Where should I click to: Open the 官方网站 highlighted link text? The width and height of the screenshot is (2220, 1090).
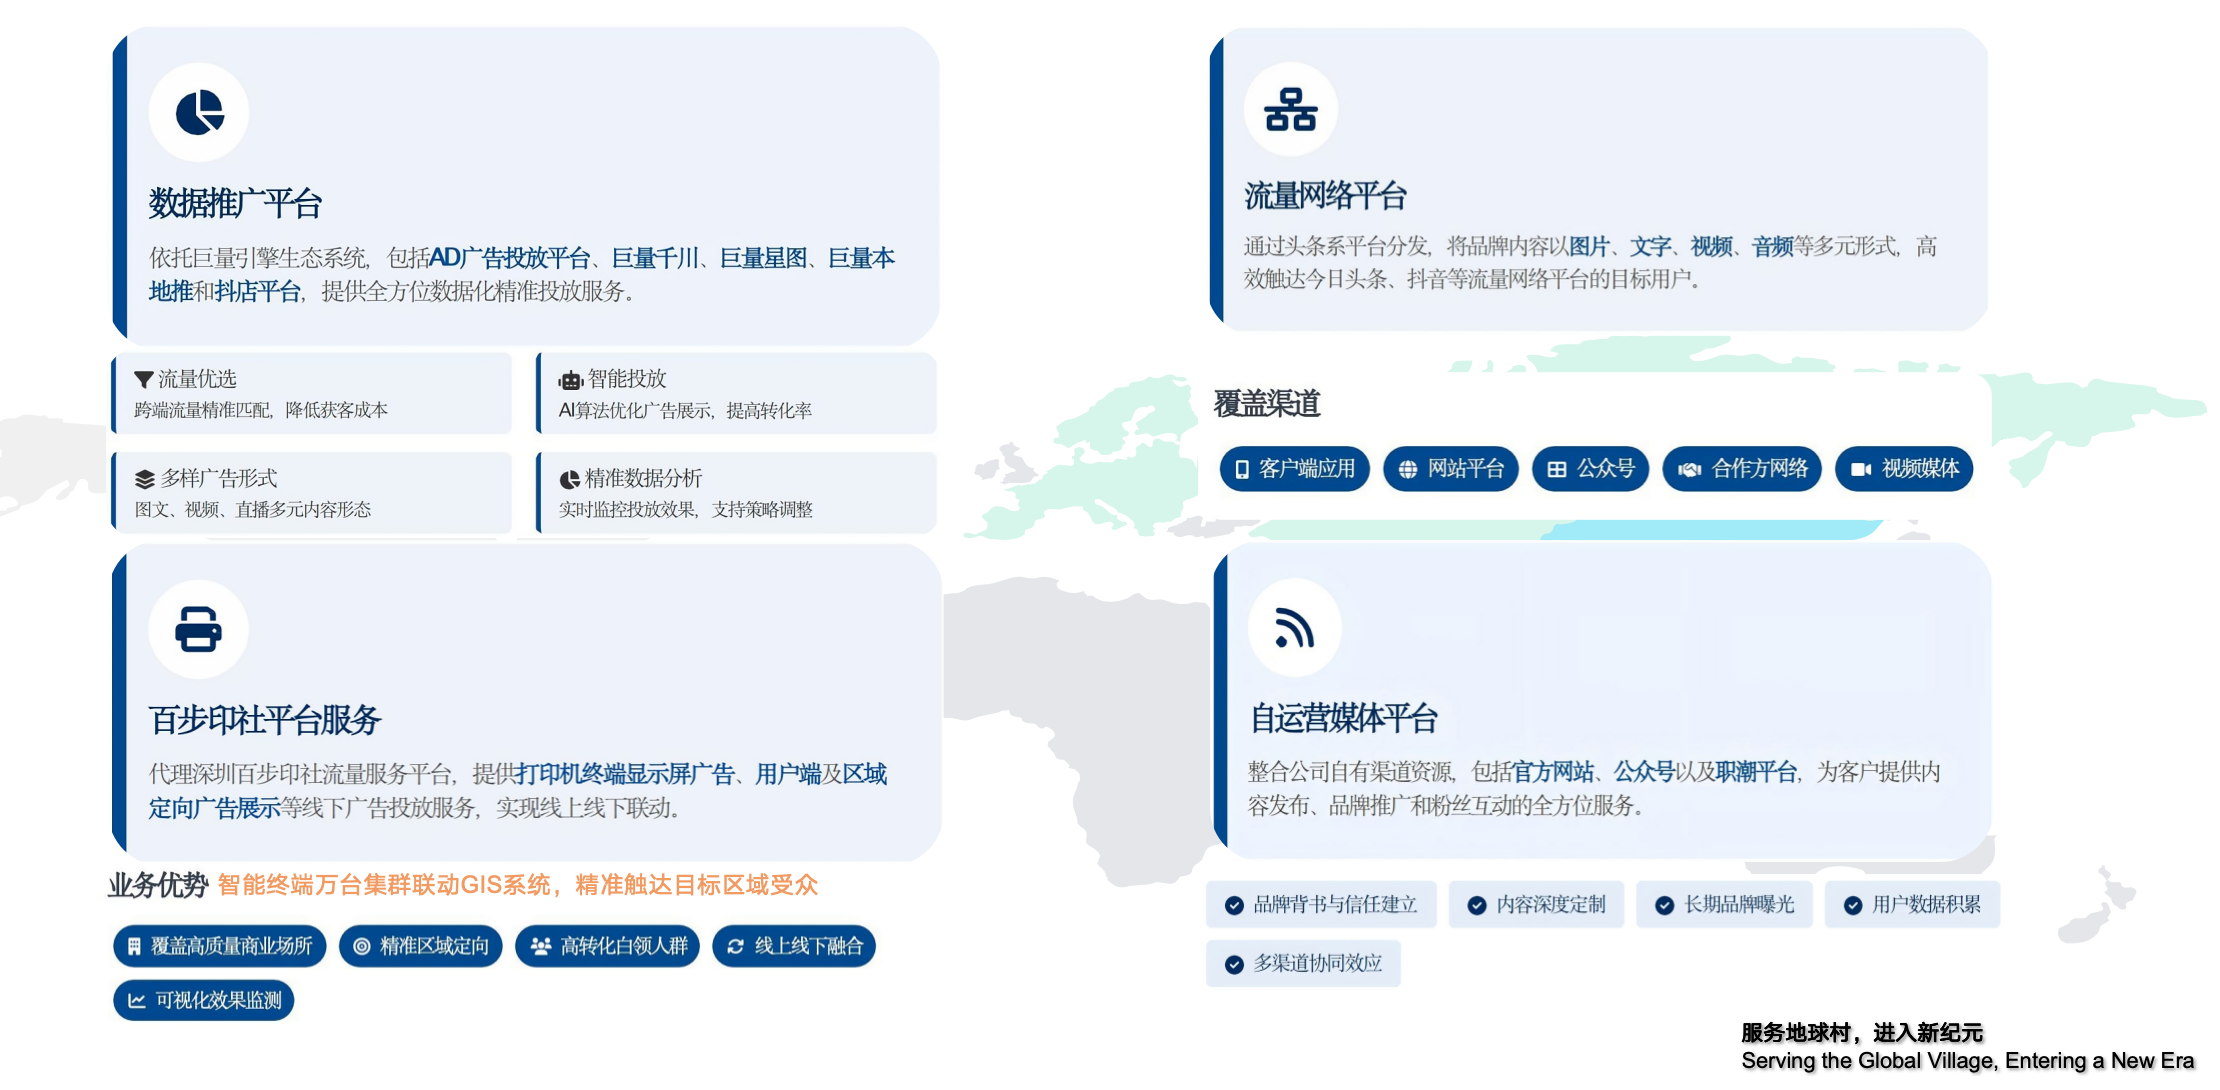(x=1553, y=772)
